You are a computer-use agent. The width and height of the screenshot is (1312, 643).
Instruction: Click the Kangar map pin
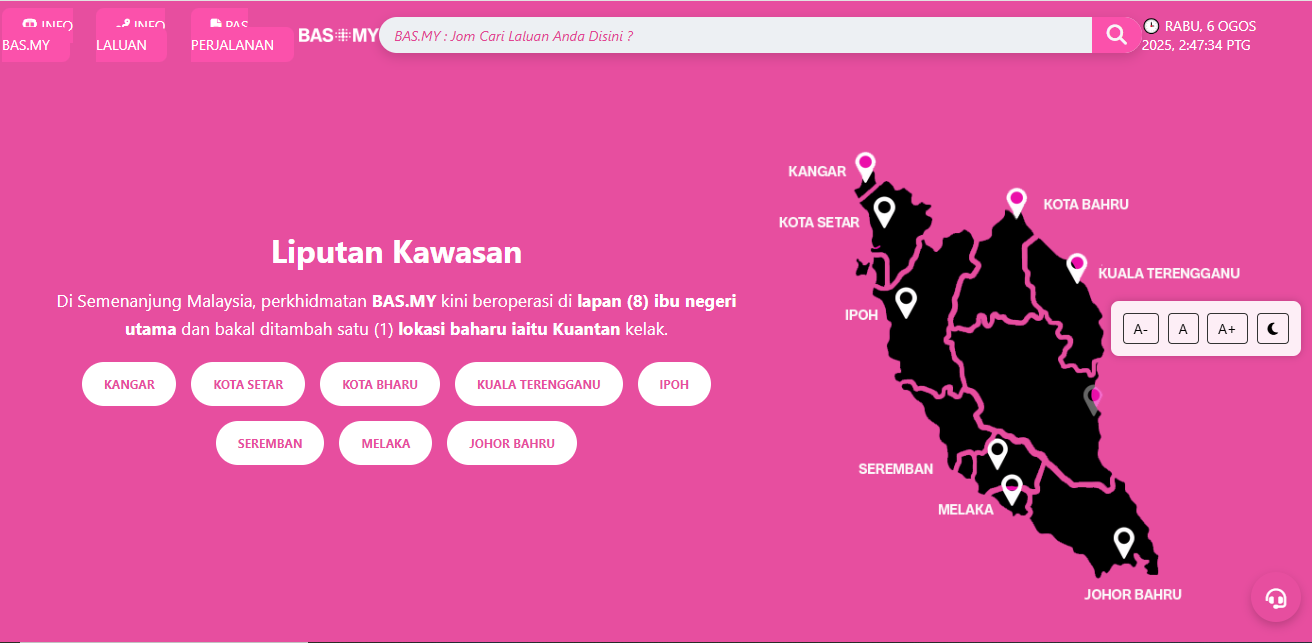click(865, 165)
